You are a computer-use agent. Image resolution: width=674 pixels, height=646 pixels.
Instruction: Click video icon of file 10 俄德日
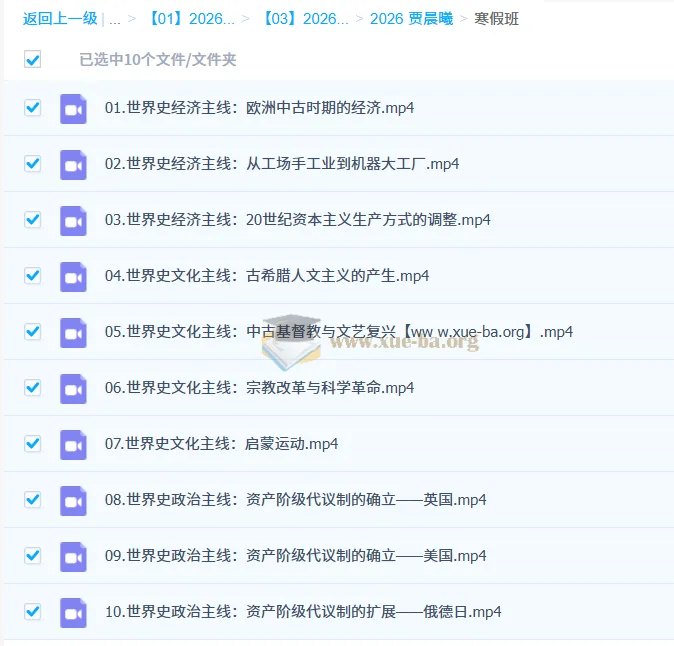(73, 613)
